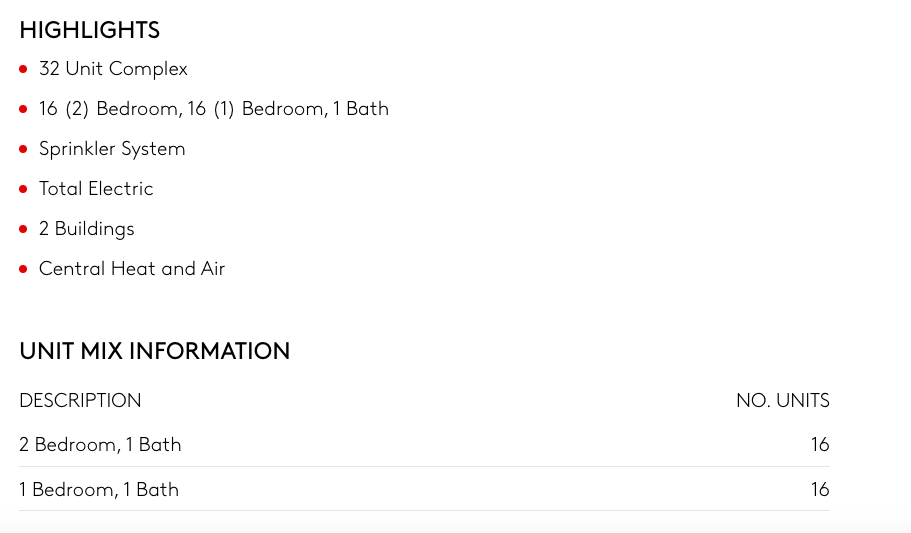Screen dimensions: 911x533
Task: Click the unit count for 1 Bedroom row
Action: coord(819,490)
